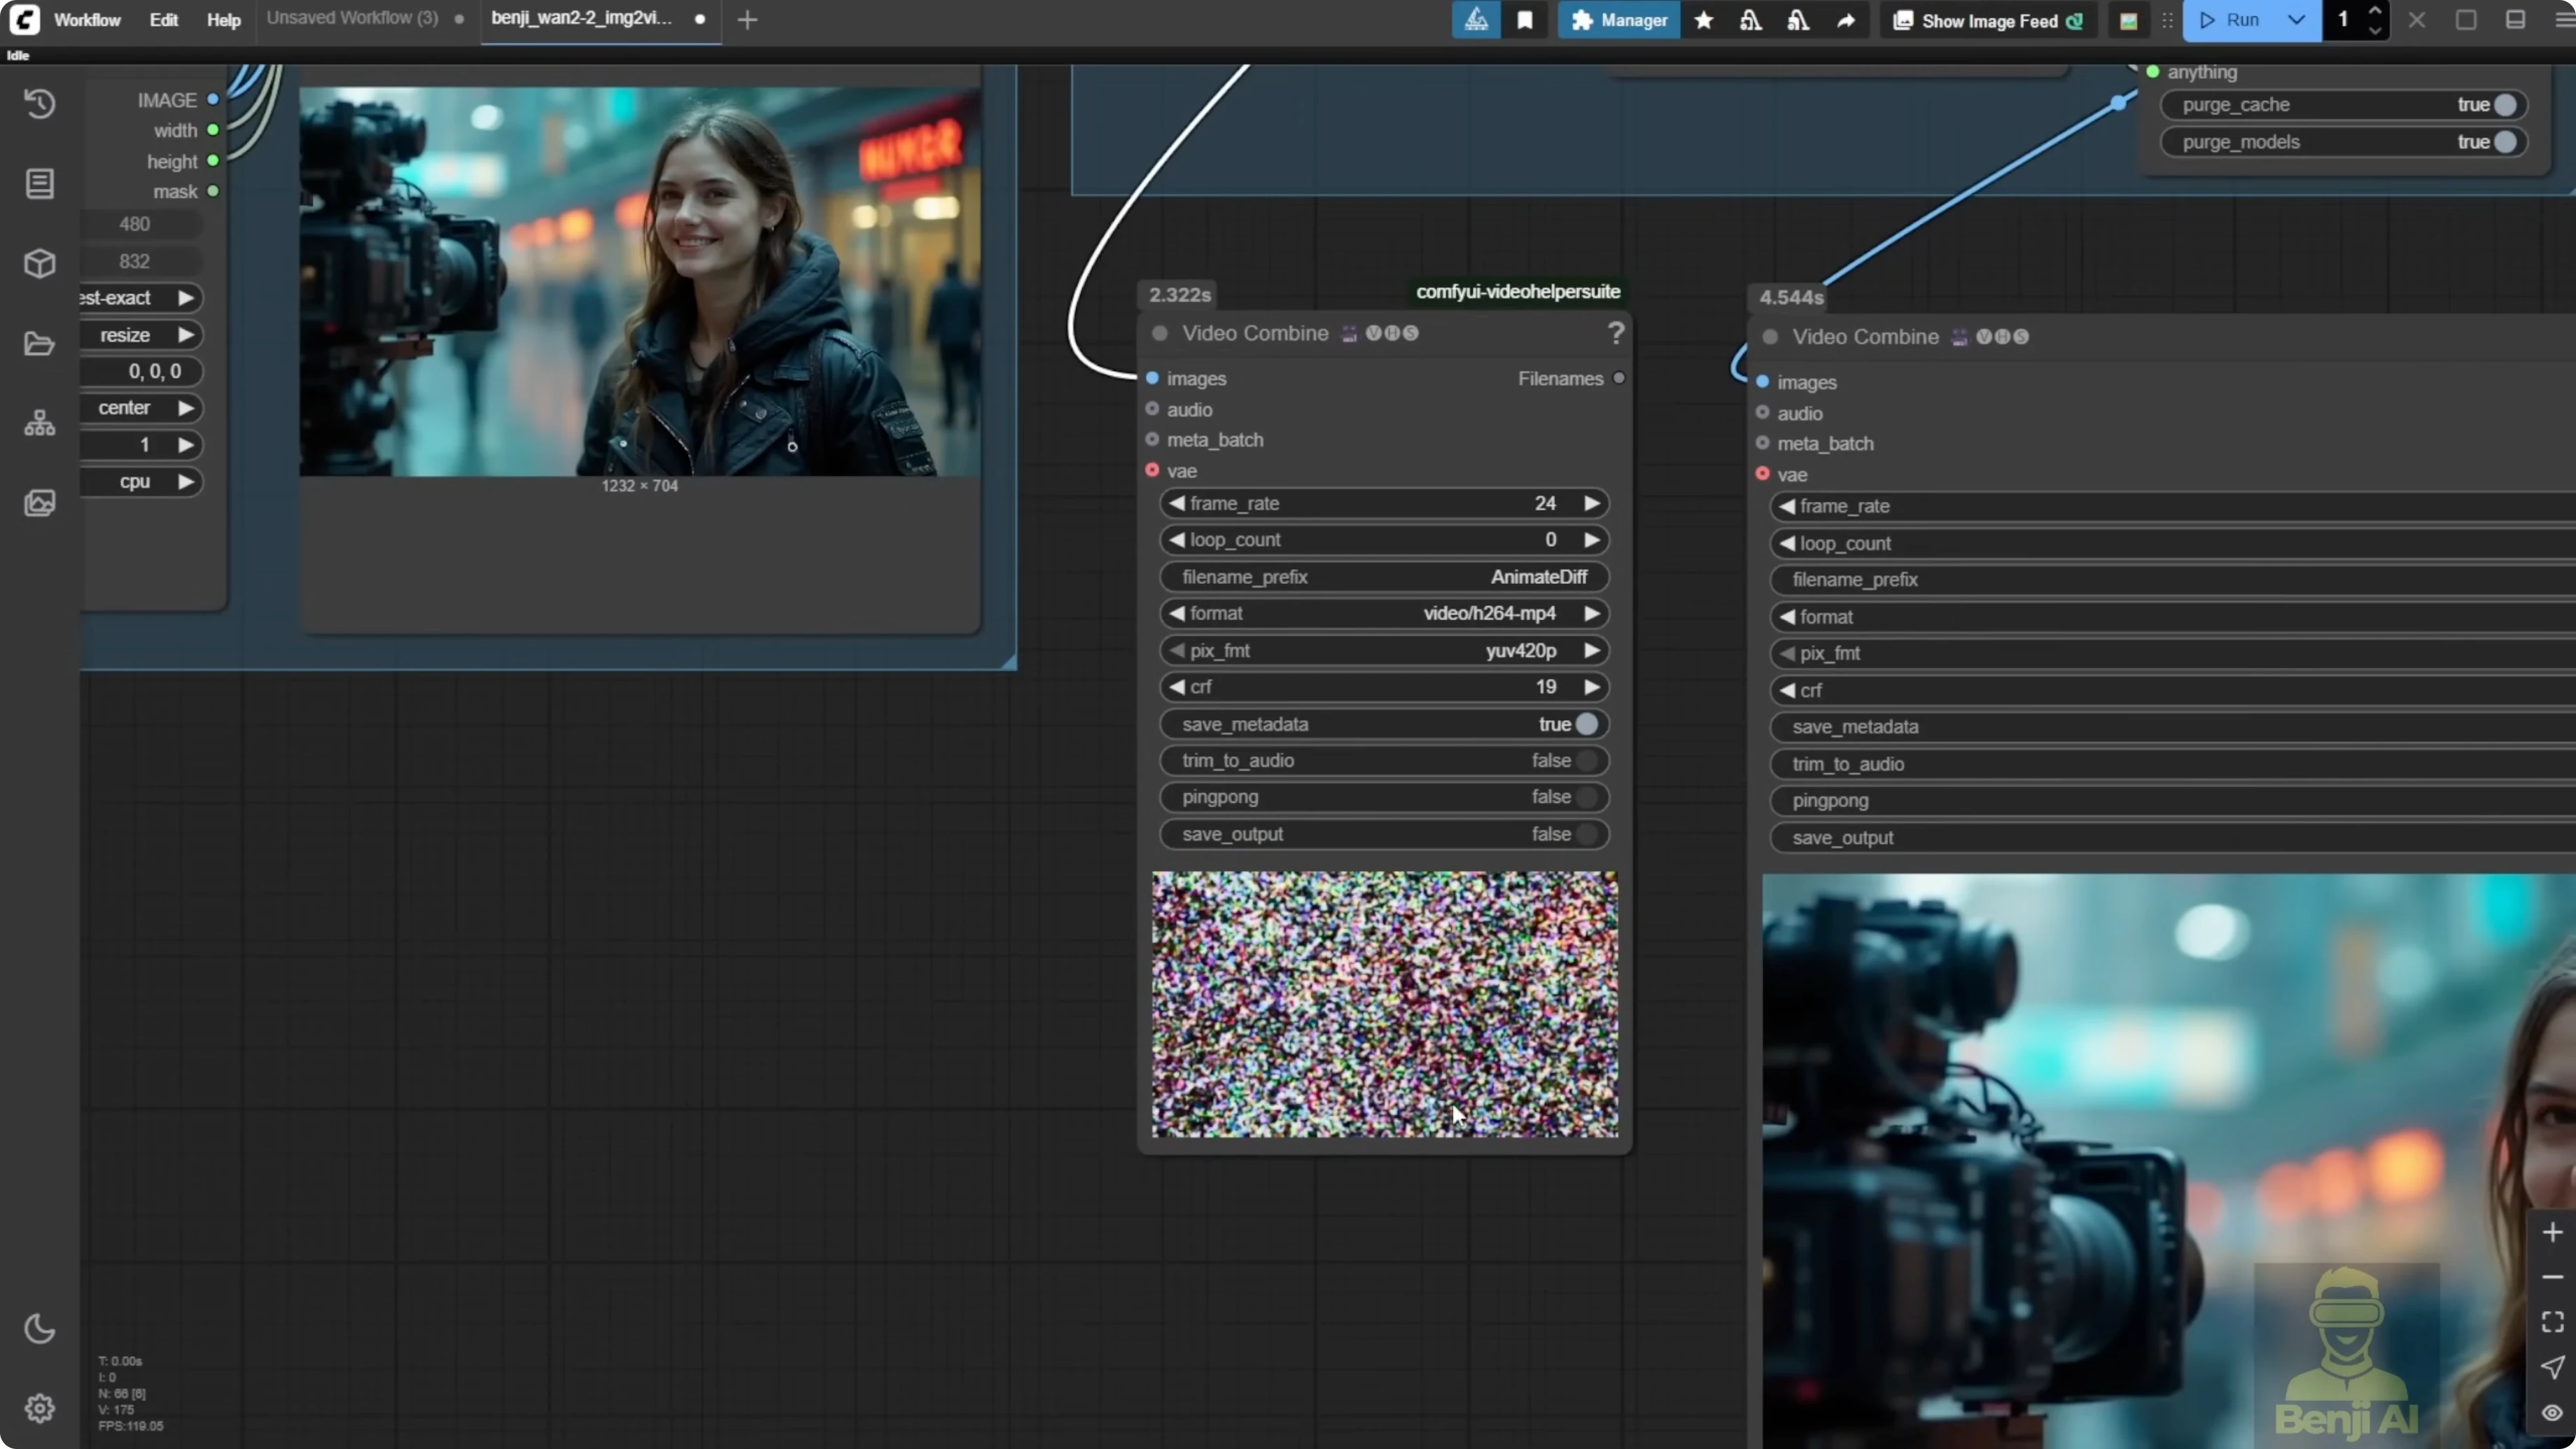Click the noisy video preview thumbnail

click(x=1384, y=1005)
